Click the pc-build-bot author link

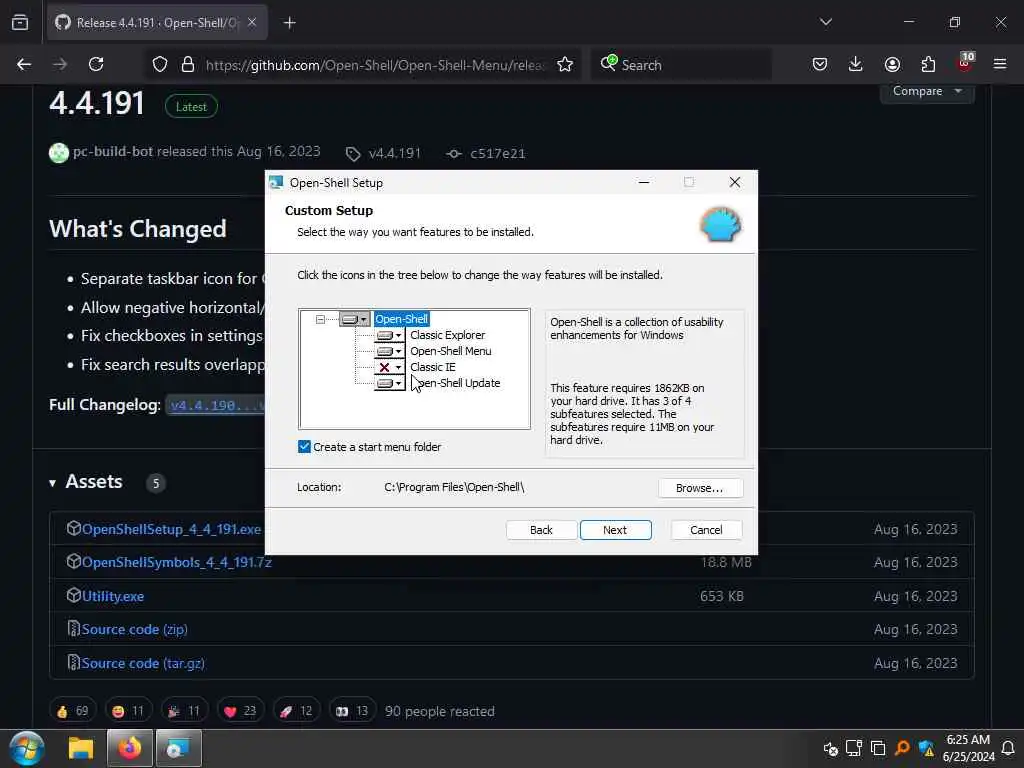click(112, 152)
